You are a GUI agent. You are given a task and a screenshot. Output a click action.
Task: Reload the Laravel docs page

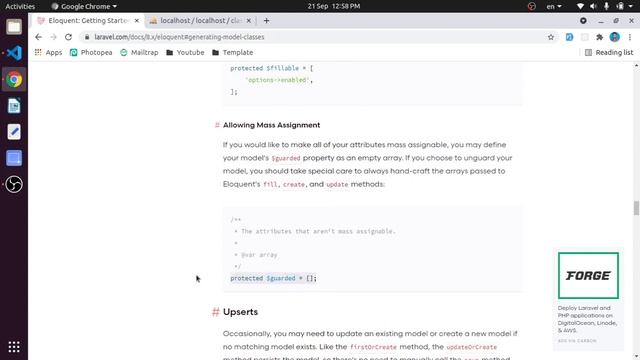[x=68, y=37]
